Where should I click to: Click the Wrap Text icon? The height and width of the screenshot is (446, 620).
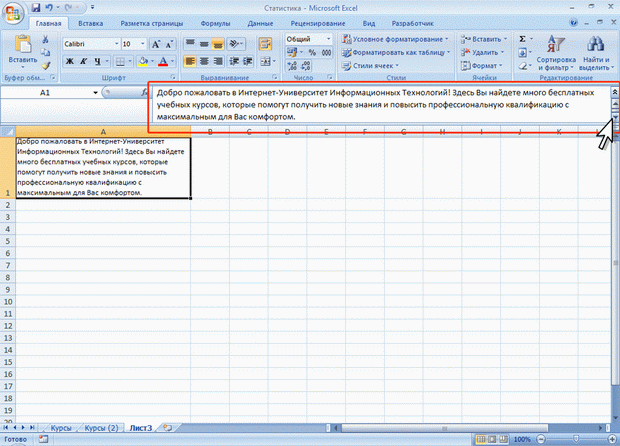coord(265,43)
